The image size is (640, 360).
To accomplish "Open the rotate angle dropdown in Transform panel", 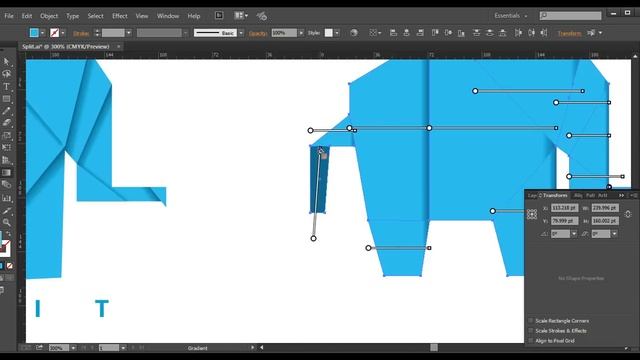I will tap(574, 234).
